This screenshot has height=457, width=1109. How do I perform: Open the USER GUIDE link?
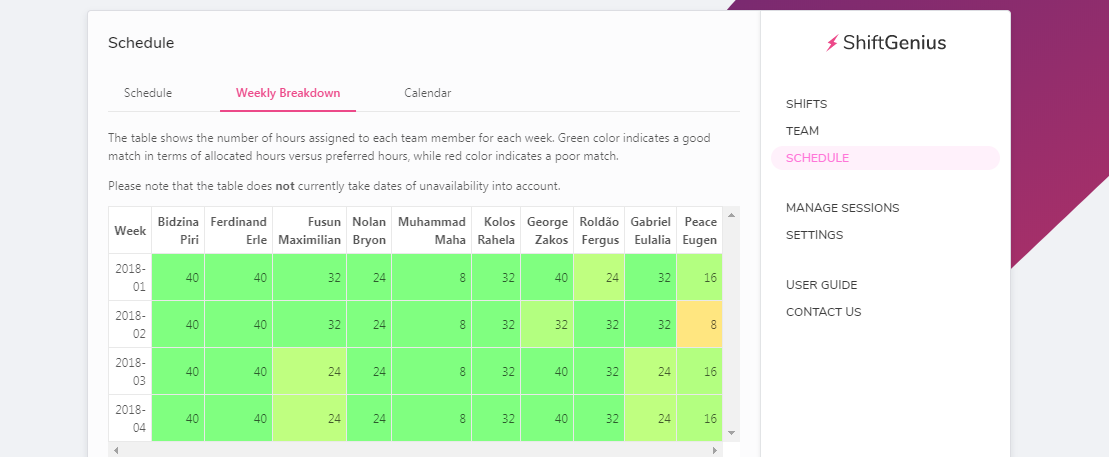[x=821, y=285]
